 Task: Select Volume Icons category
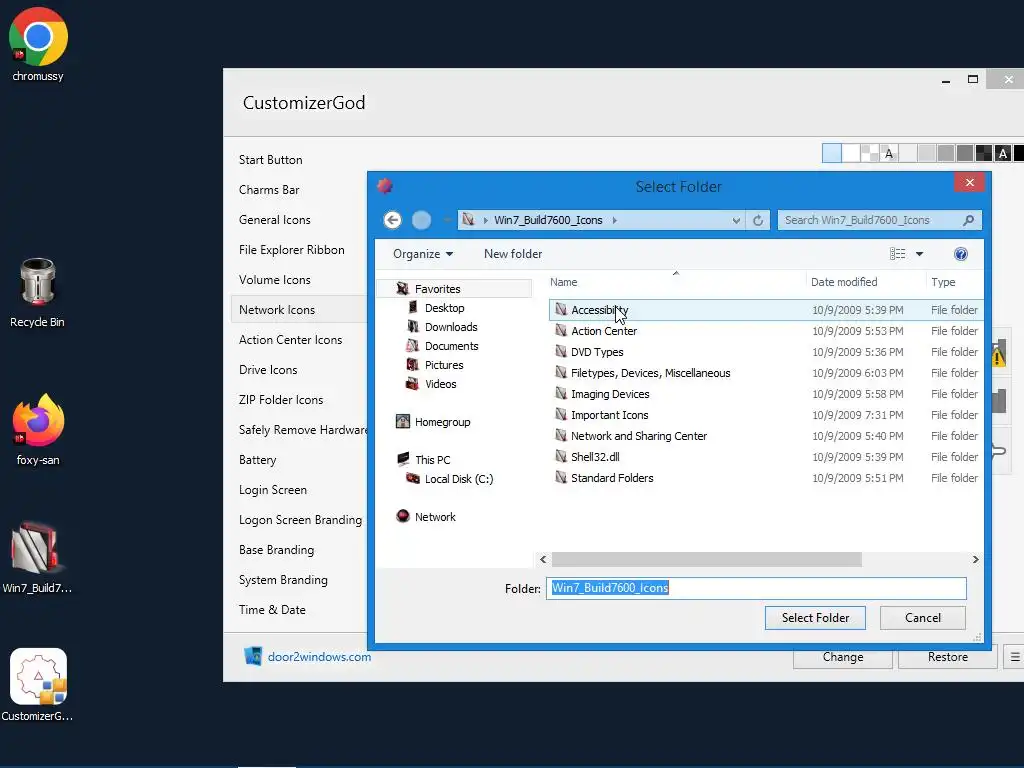tap(274, 280)
